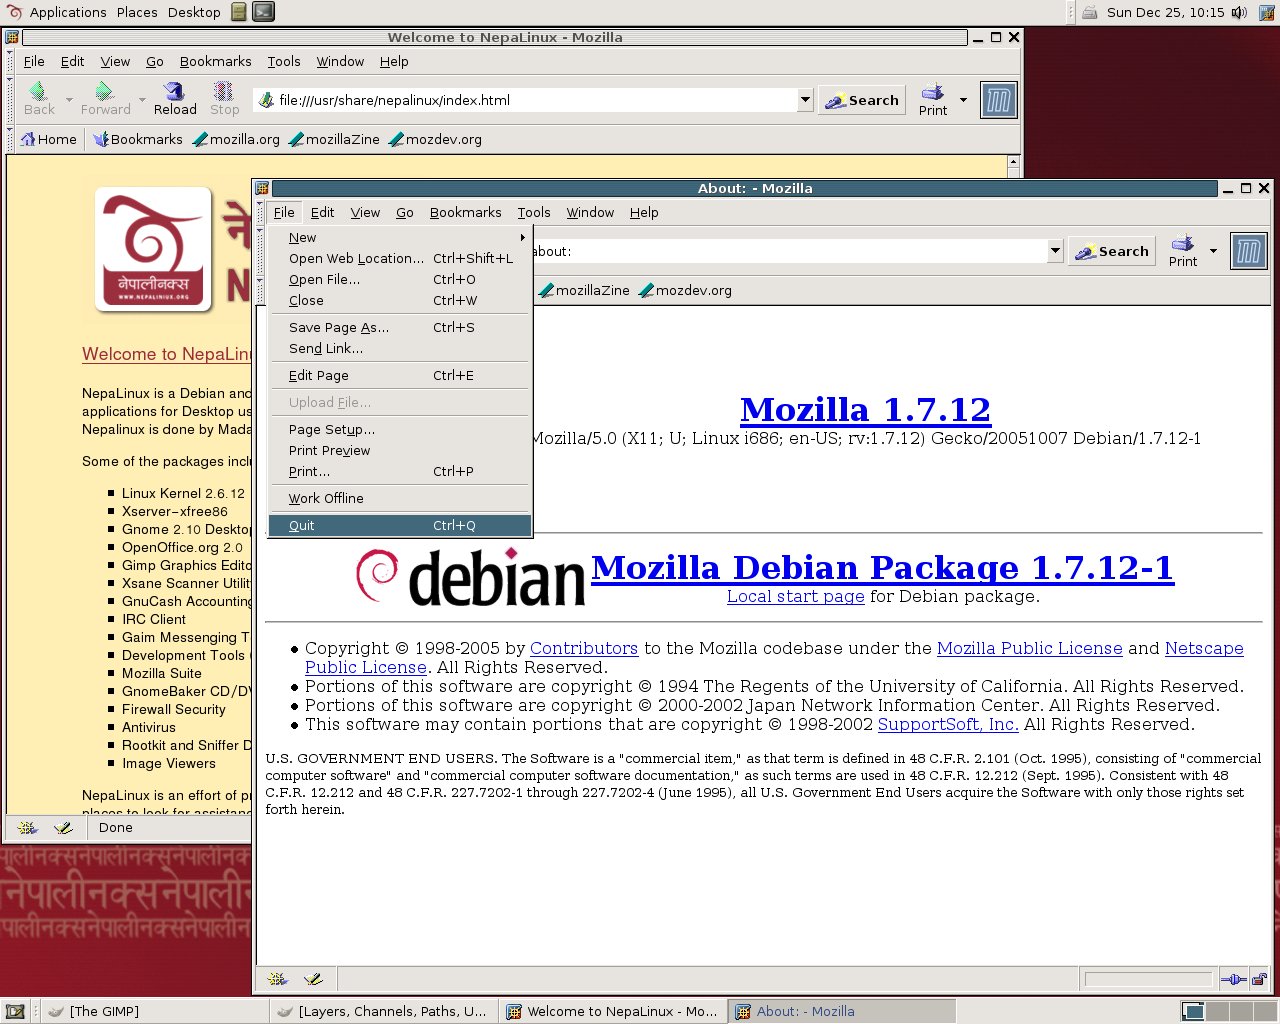Screen dimensions: 1280x1024
Task: Toggle Work Offline in the File menu
Action: point(400,498)
